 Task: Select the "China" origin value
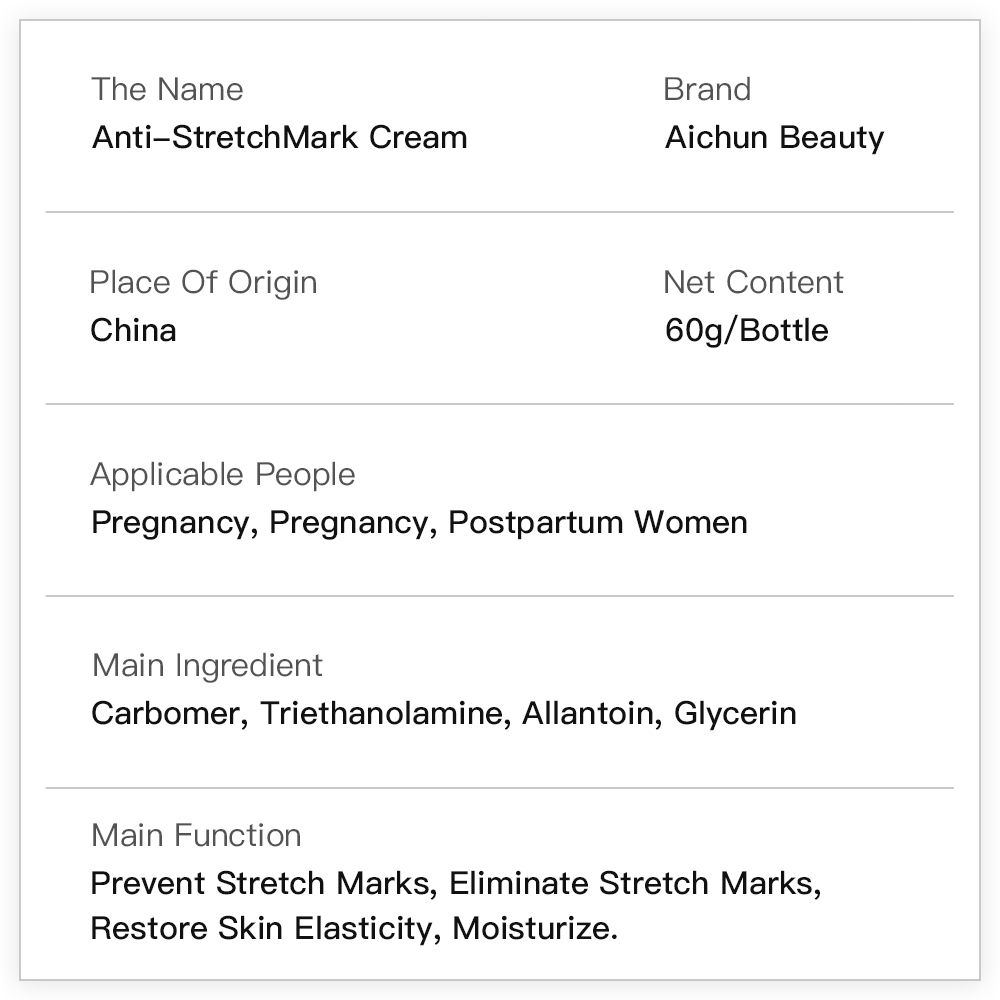pyautogui.click(x=133, y=330)
